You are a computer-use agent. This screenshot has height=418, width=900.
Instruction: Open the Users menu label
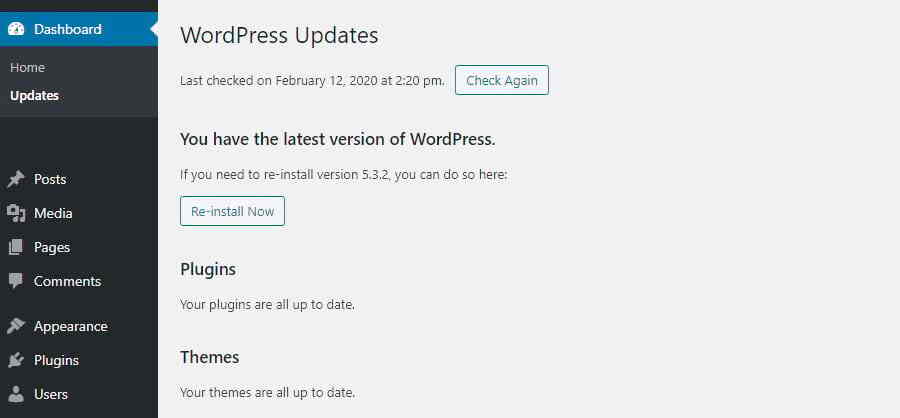pyautogui.click(x=51, y=394)
